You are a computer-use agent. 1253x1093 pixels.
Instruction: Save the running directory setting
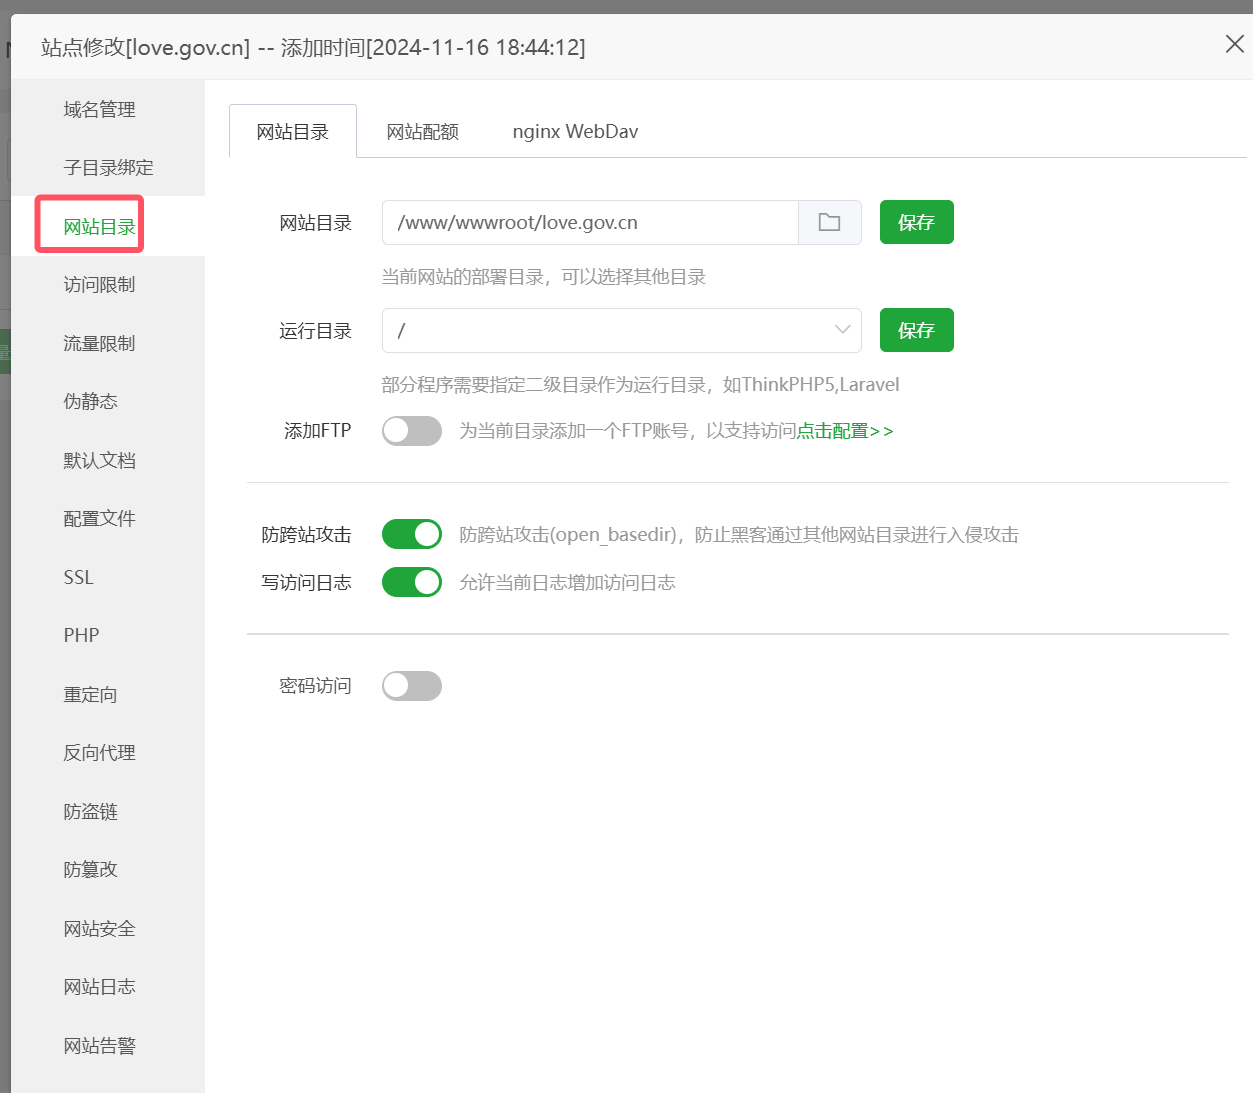click(916, 330)
